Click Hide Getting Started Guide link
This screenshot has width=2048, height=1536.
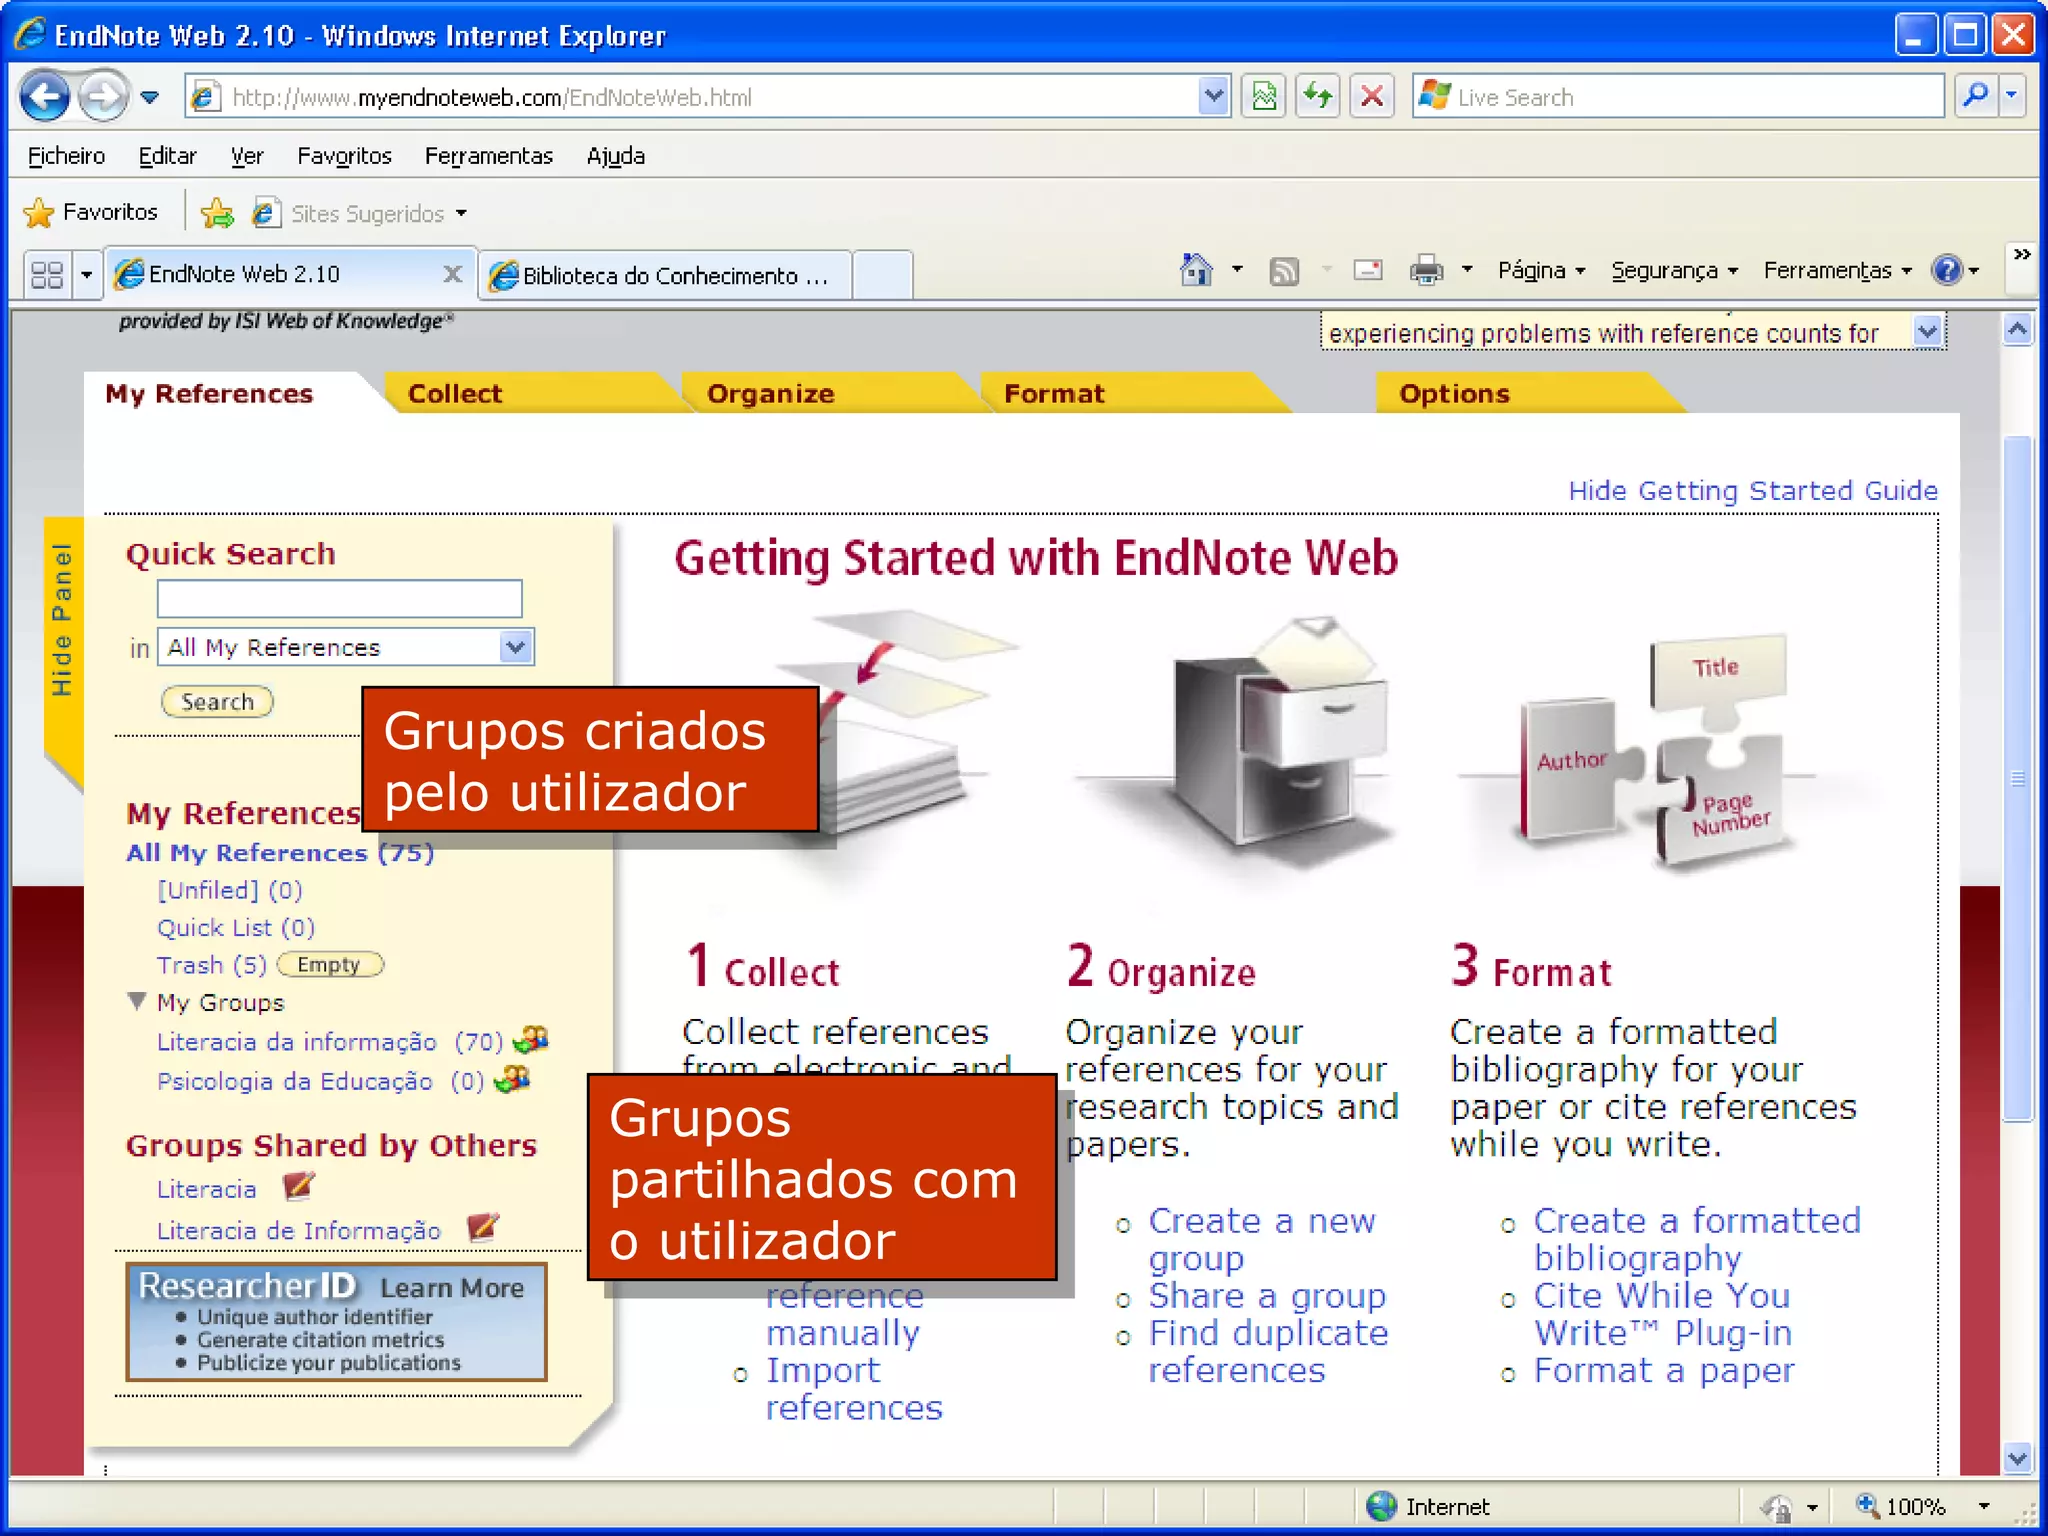coord(1752,491)
